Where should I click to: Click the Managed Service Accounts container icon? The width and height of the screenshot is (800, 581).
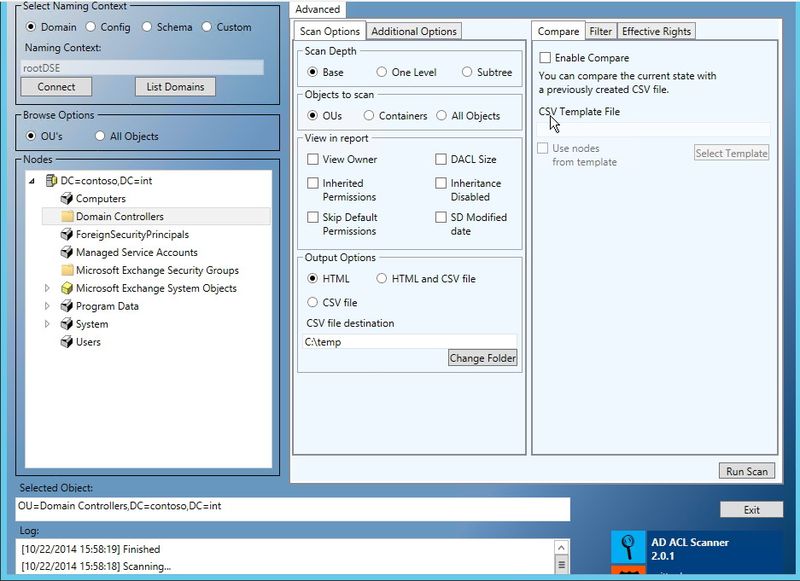tap(67, 253)
